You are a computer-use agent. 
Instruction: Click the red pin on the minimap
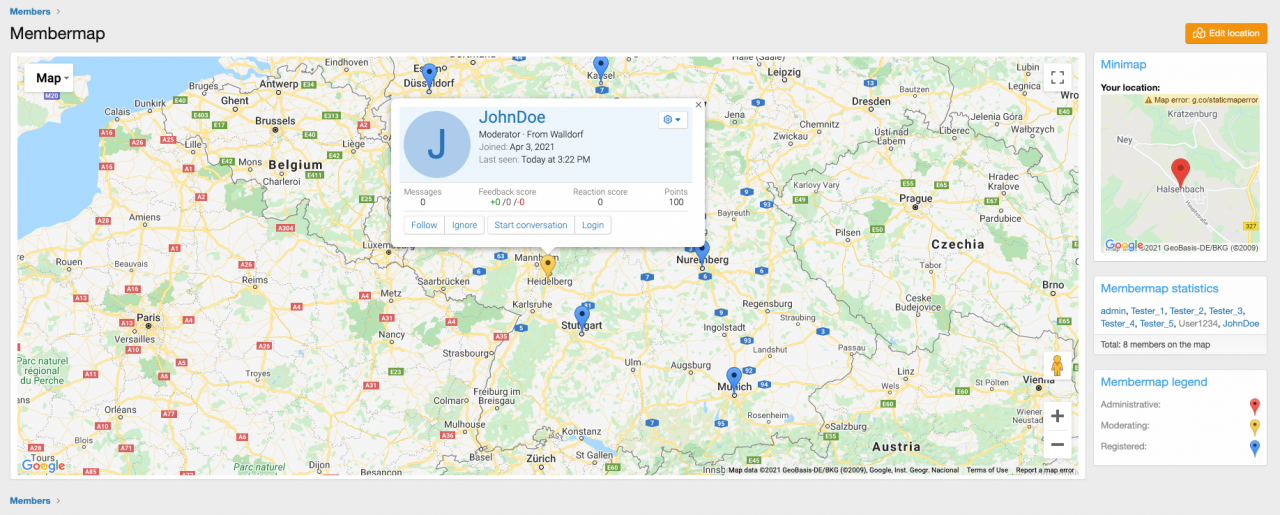[x=1180, y=170]
